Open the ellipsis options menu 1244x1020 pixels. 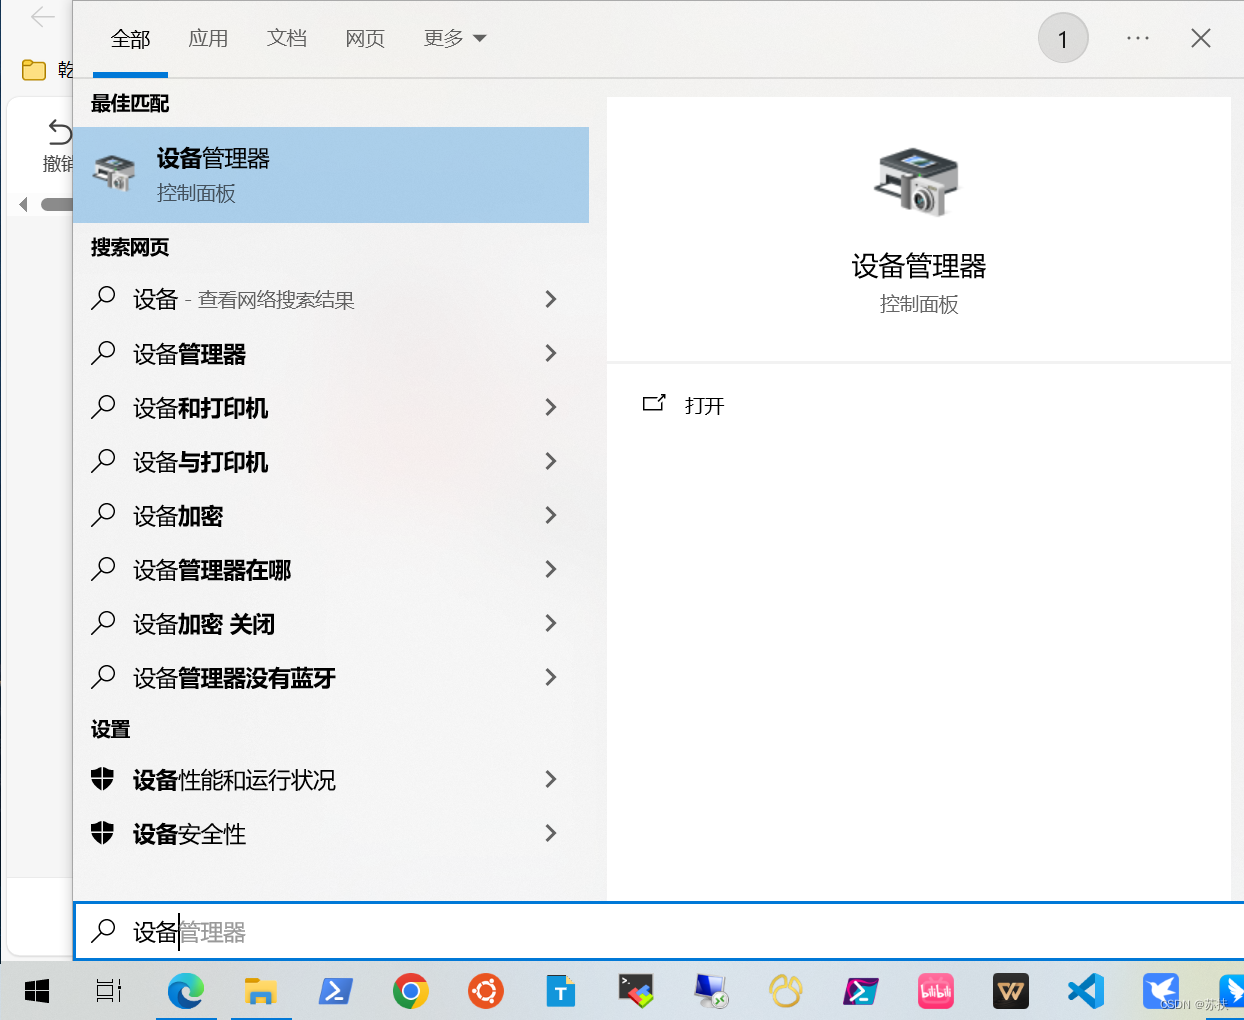1137,38
